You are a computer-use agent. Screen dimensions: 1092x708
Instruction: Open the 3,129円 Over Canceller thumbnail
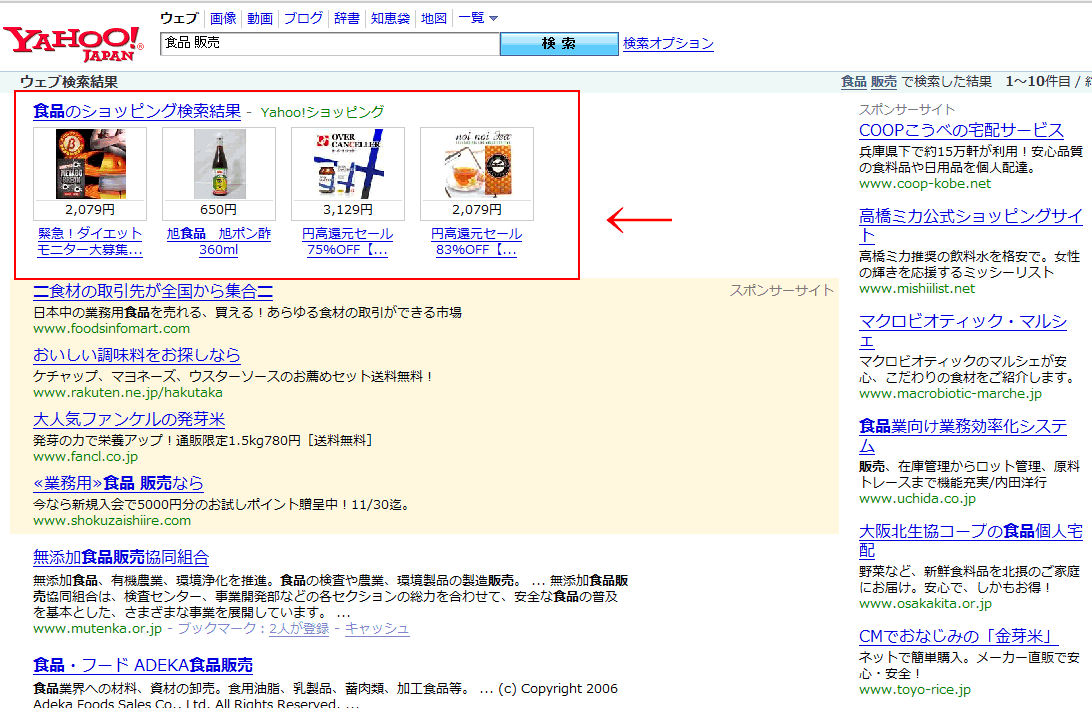pos(348,165)
